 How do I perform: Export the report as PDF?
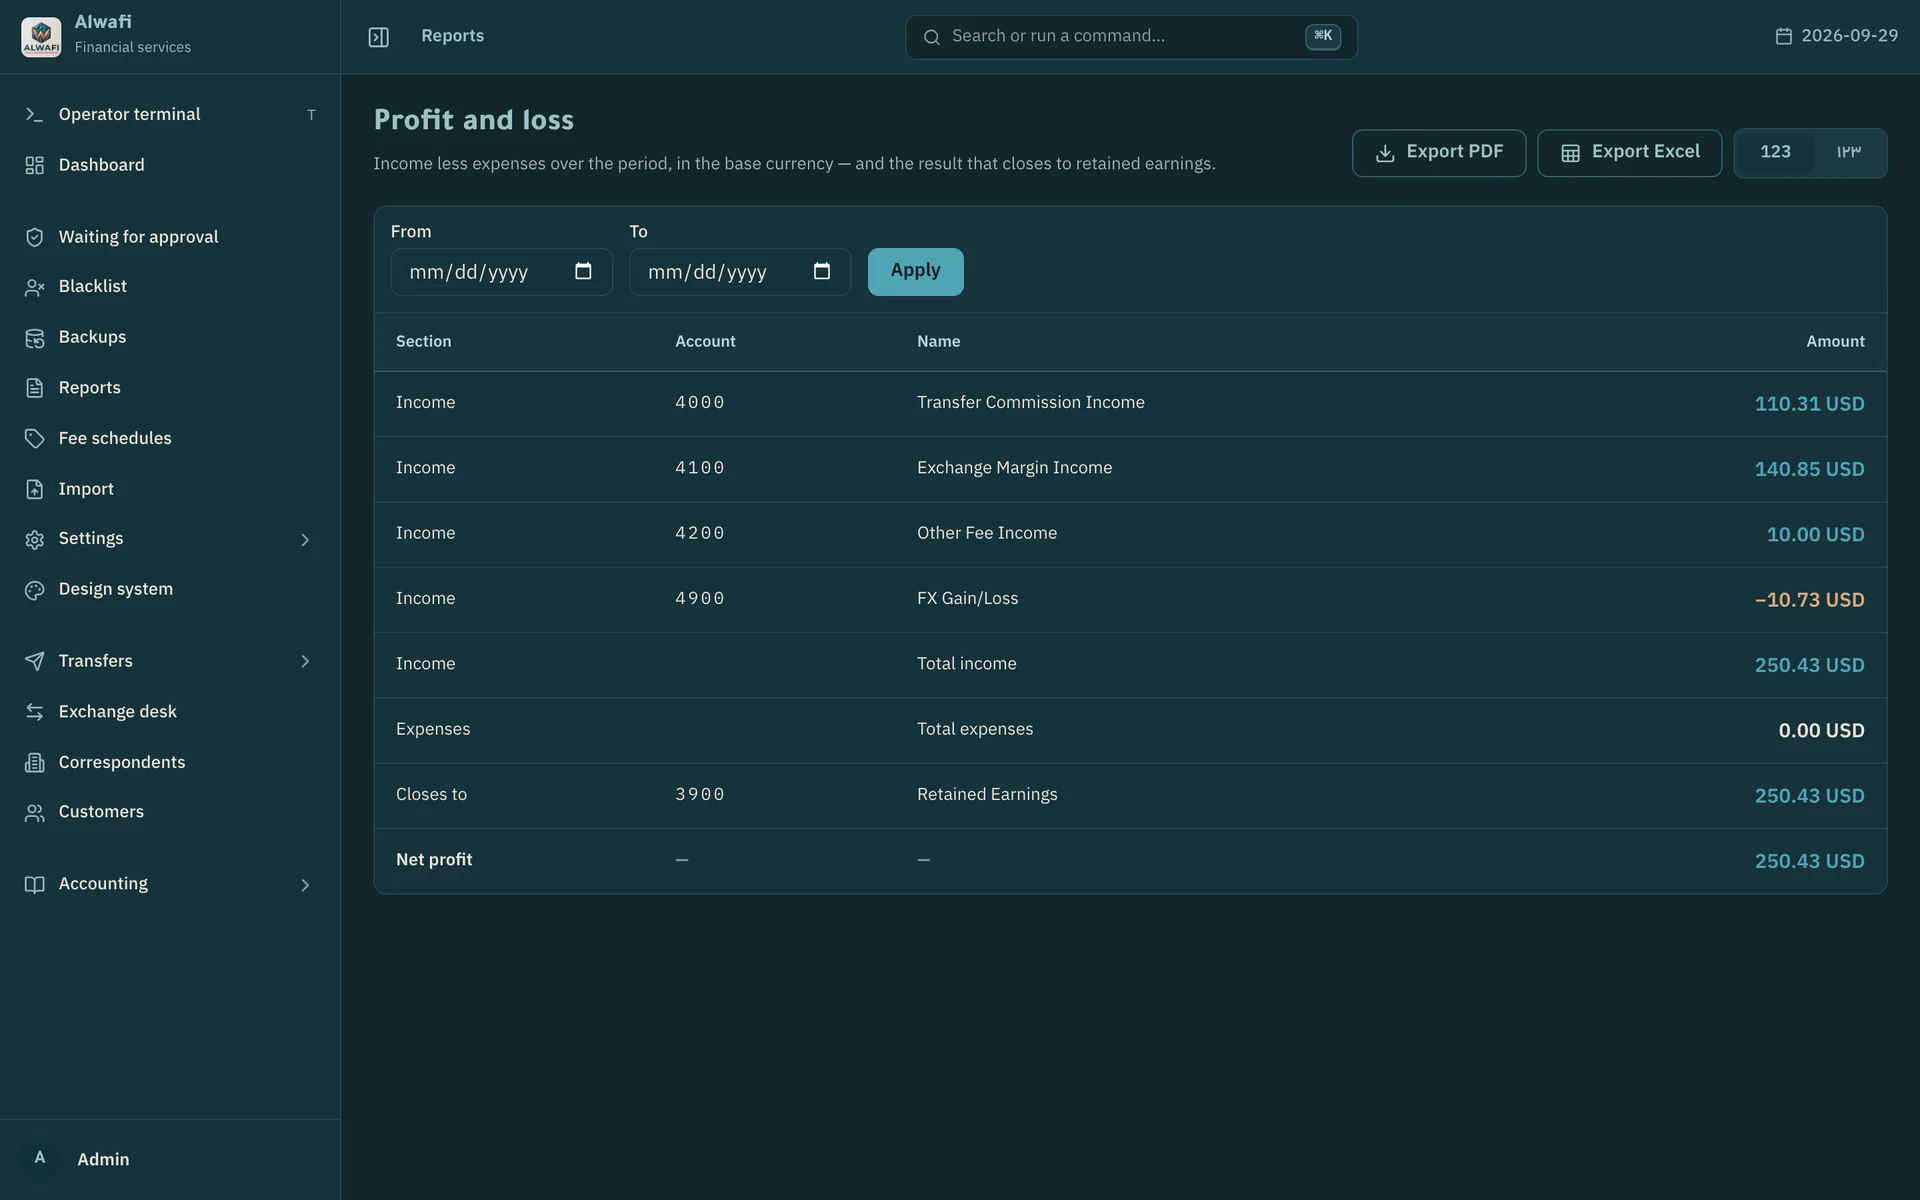pyautogui.click(x=1438, y=153)
